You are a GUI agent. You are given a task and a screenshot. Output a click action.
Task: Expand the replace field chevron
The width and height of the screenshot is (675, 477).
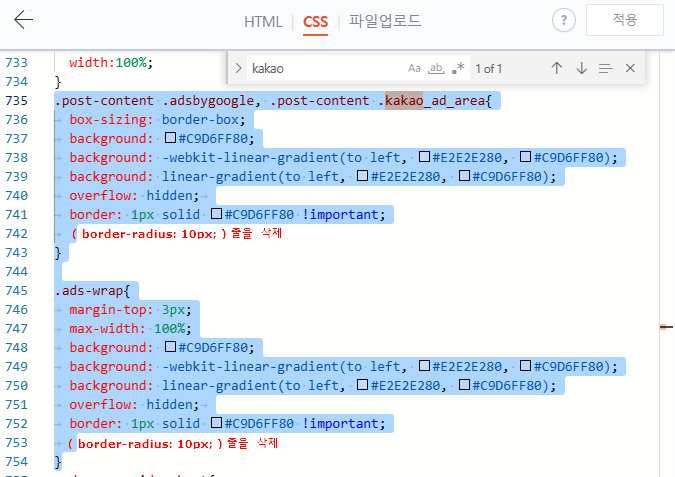click(x=238, y=68)
